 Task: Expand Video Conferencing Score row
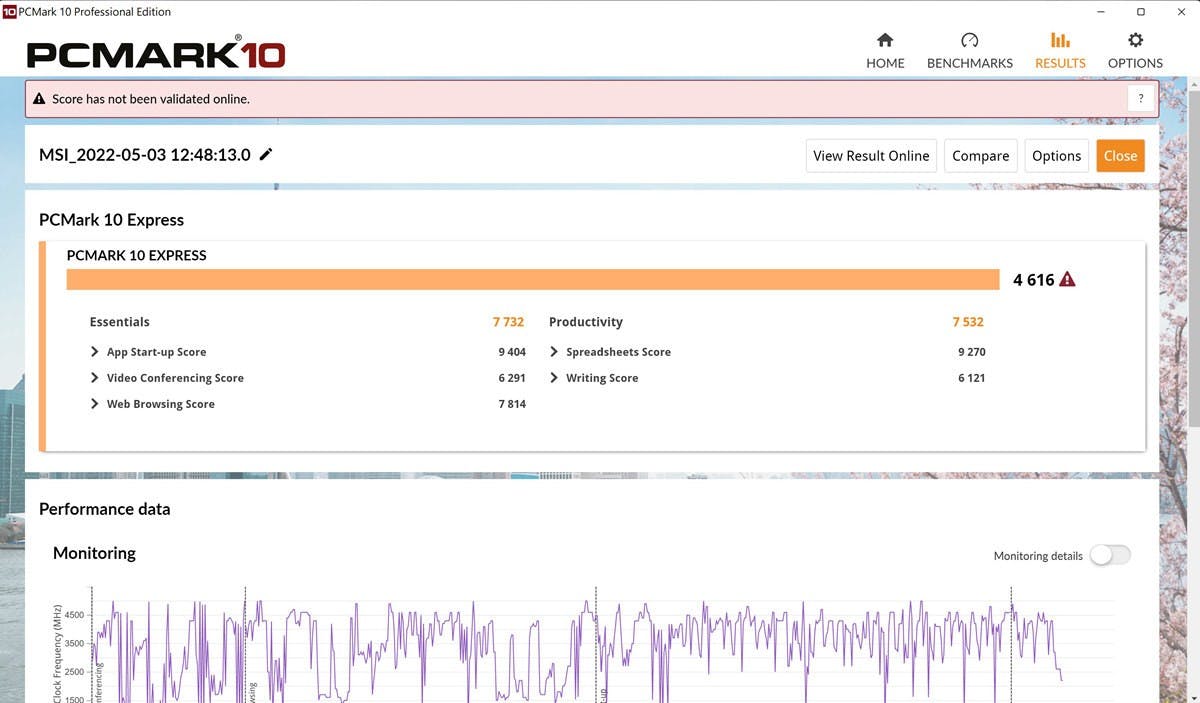point(95,378)
